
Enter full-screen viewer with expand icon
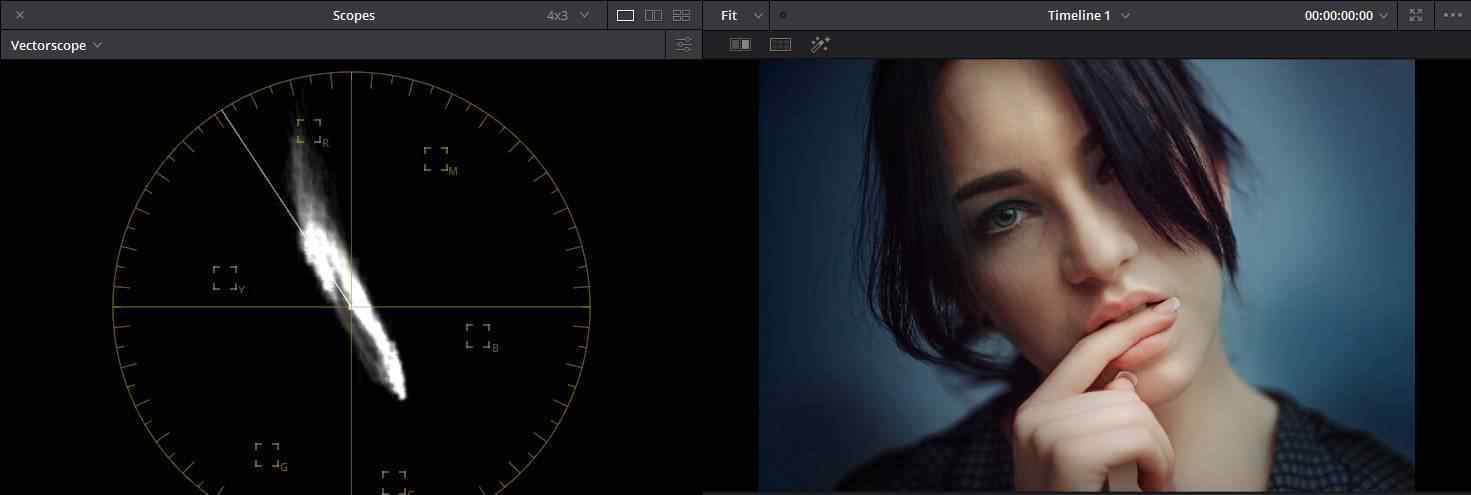[1415, 15]
